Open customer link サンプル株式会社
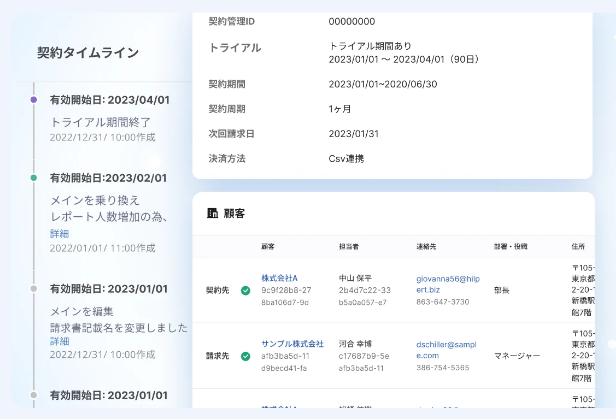This screenshot has width=616, height=419. (x=292, y=343)
